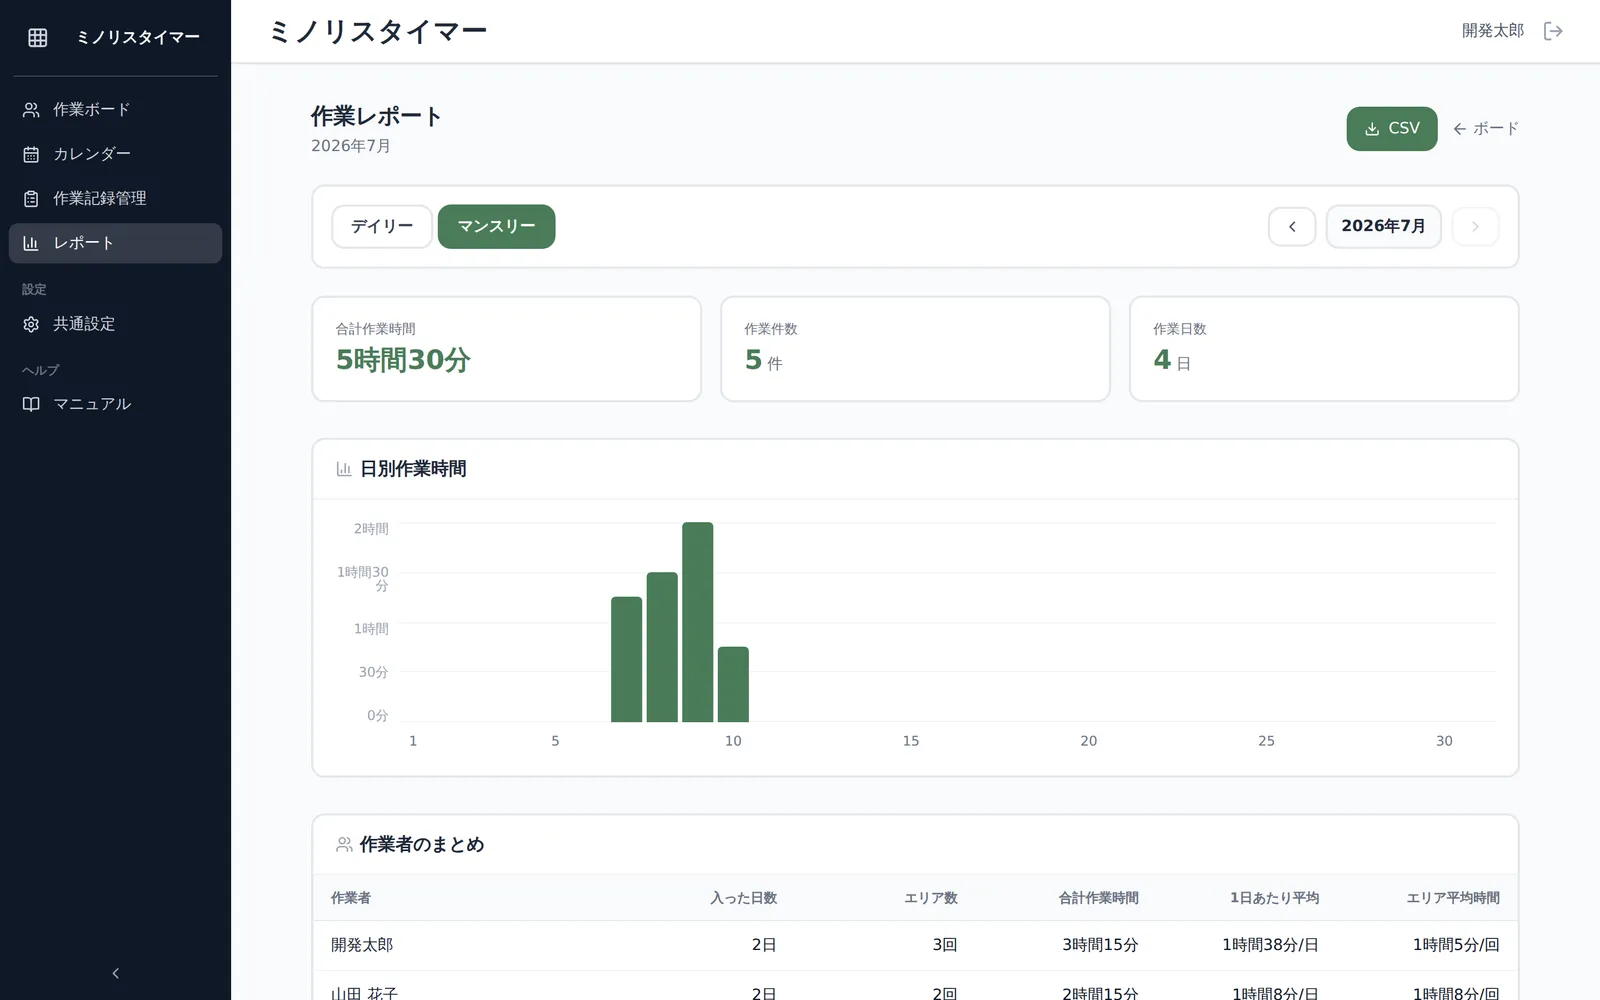The image size is (1600, 1000).
Task: Open 作業ボード from the sidebar
Action: click(115, 110)
